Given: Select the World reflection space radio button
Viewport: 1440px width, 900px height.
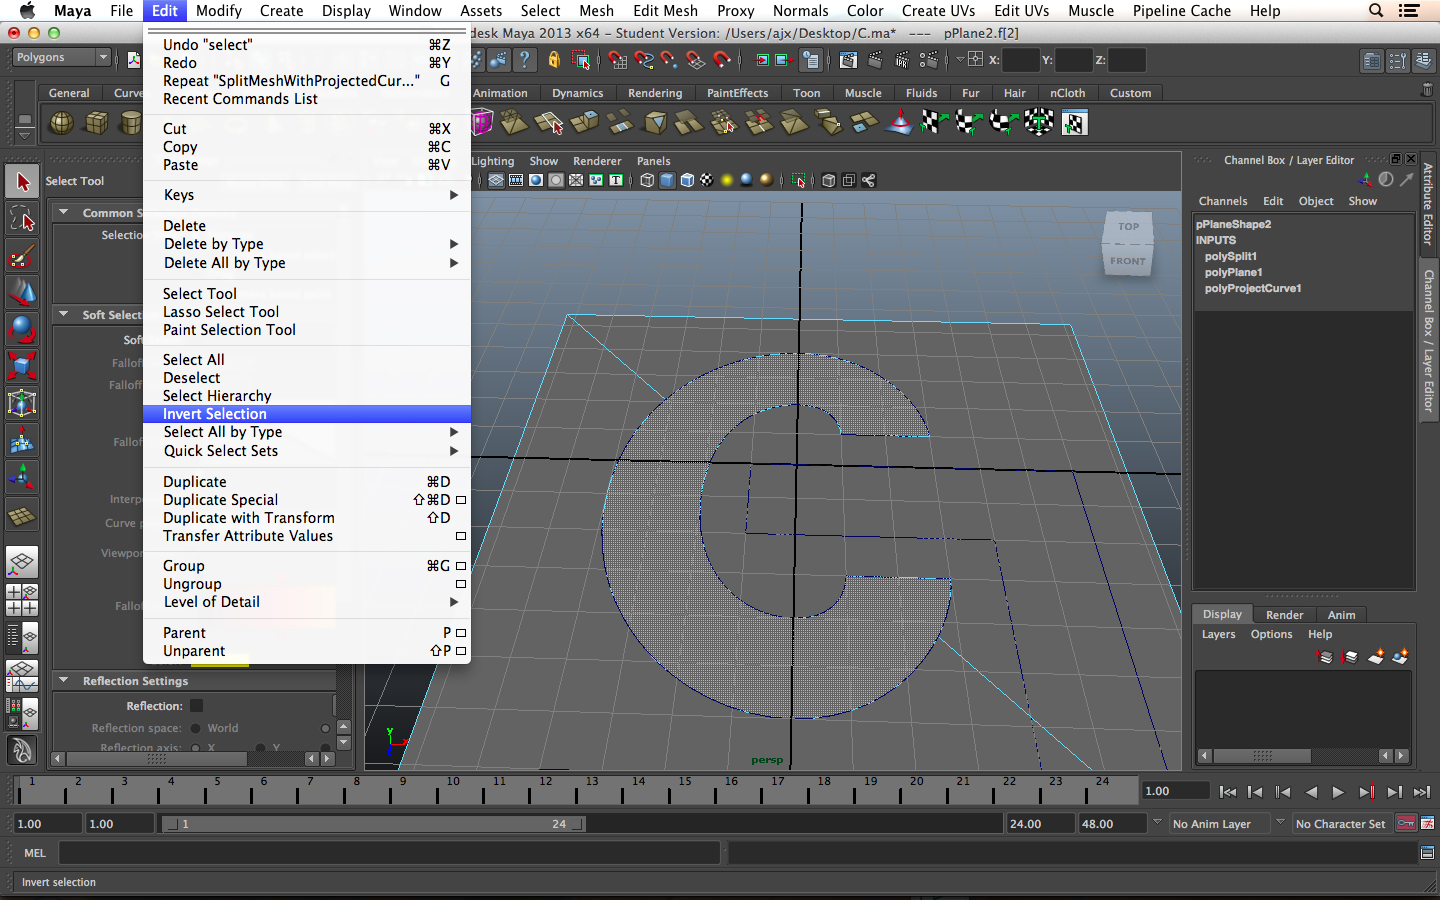Looking at the screenshot, I should click(196, 728).
